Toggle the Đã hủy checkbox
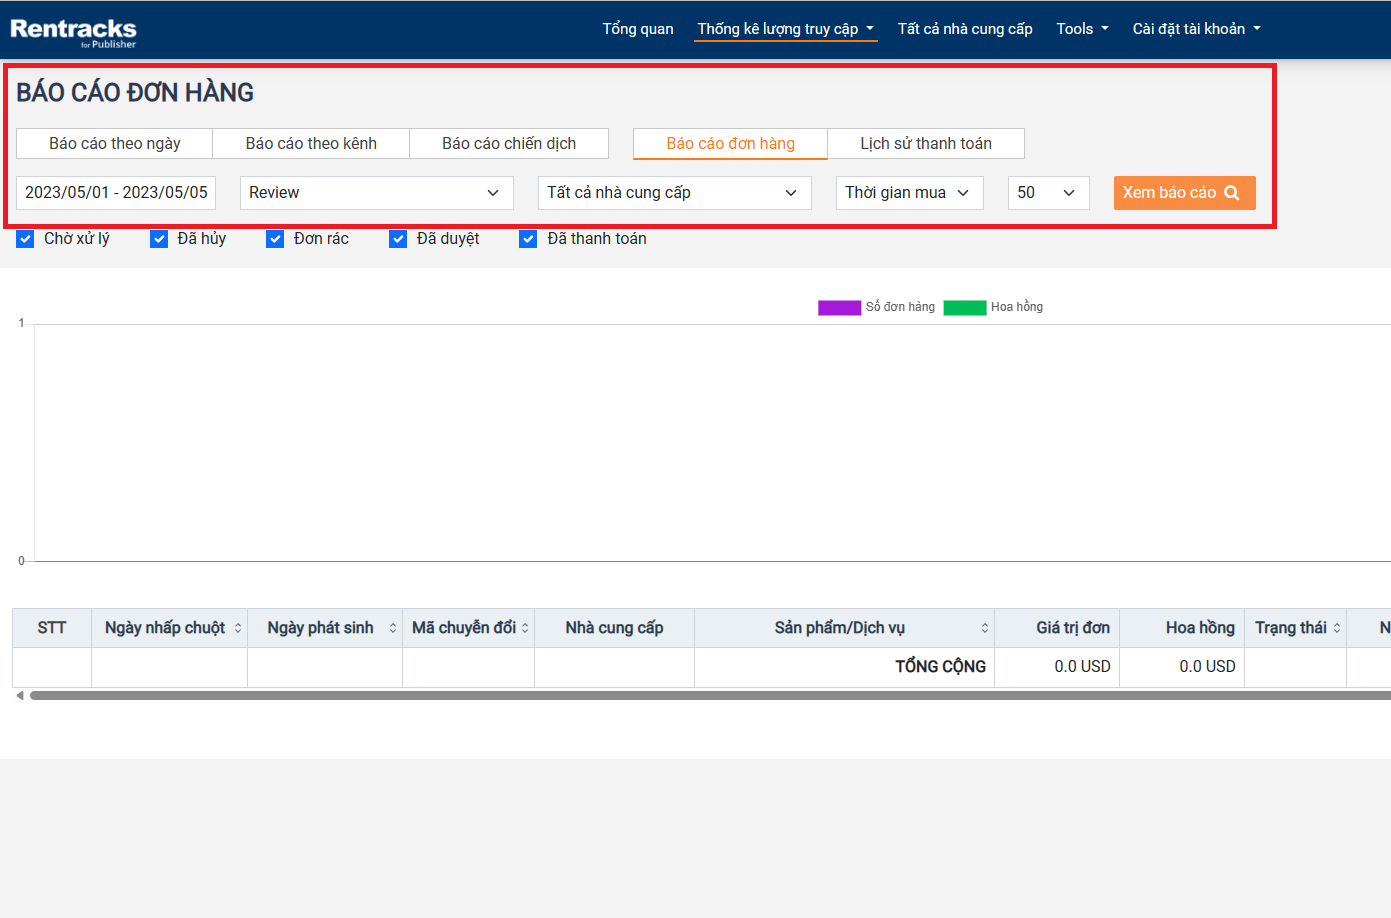Viewport: 1391px width, 918px height. [x=159, y=239]
